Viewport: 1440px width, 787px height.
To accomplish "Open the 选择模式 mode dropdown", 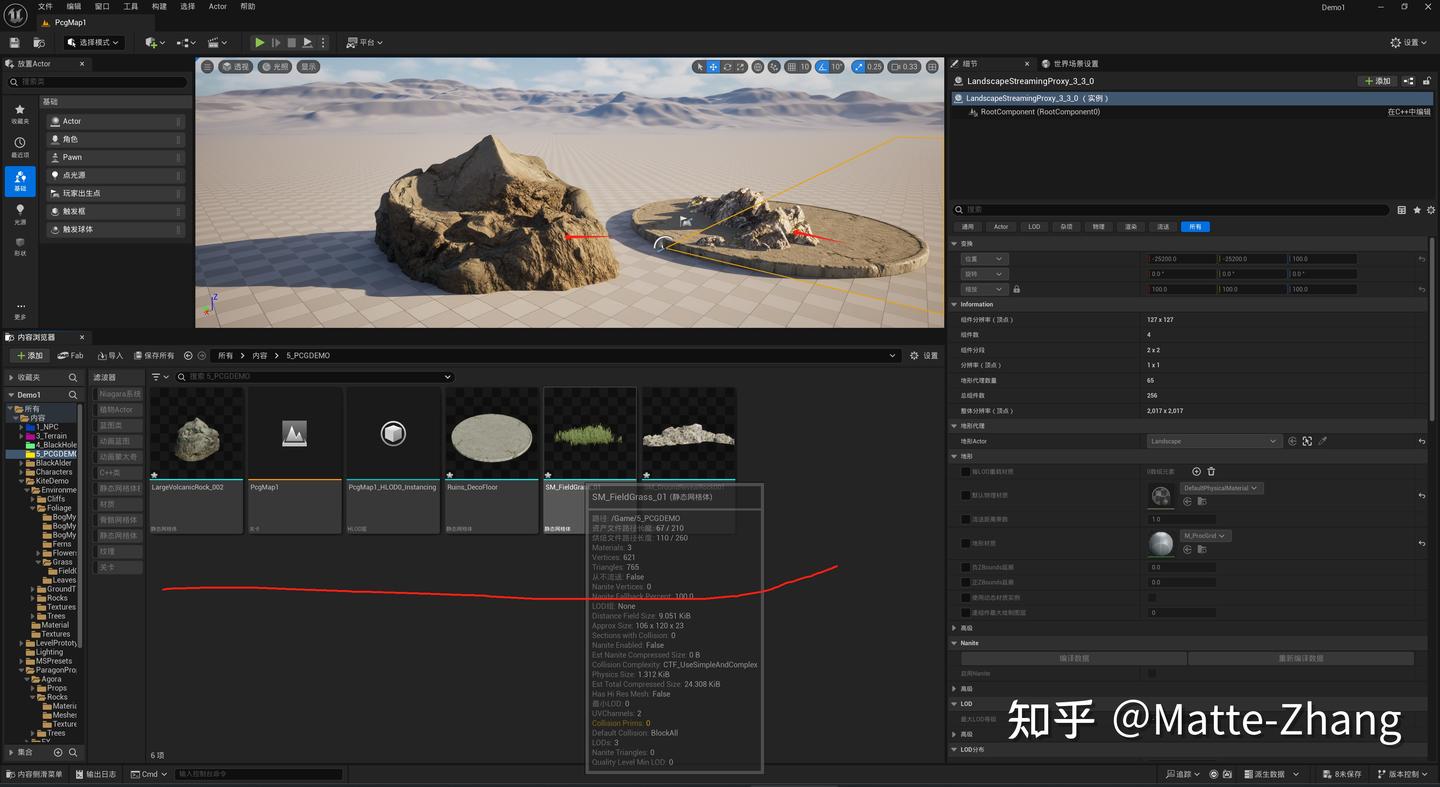I will tap(94, 43).
